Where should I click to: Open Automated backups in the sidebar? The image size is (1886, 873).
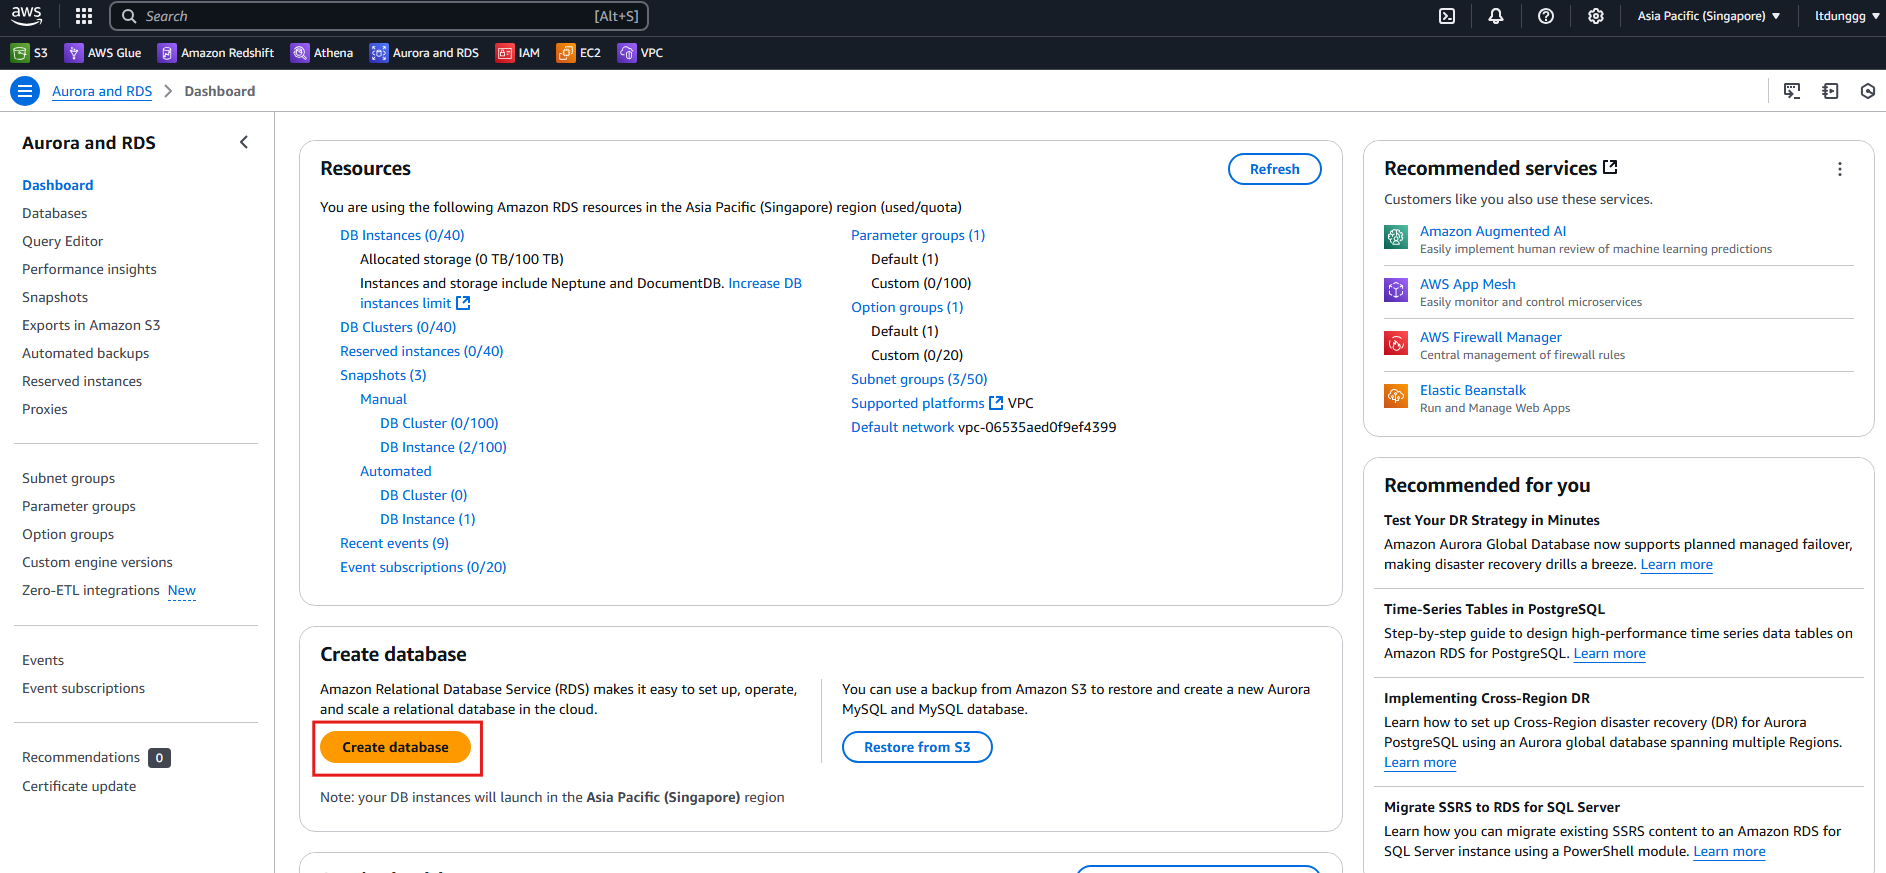pos(86,353)
